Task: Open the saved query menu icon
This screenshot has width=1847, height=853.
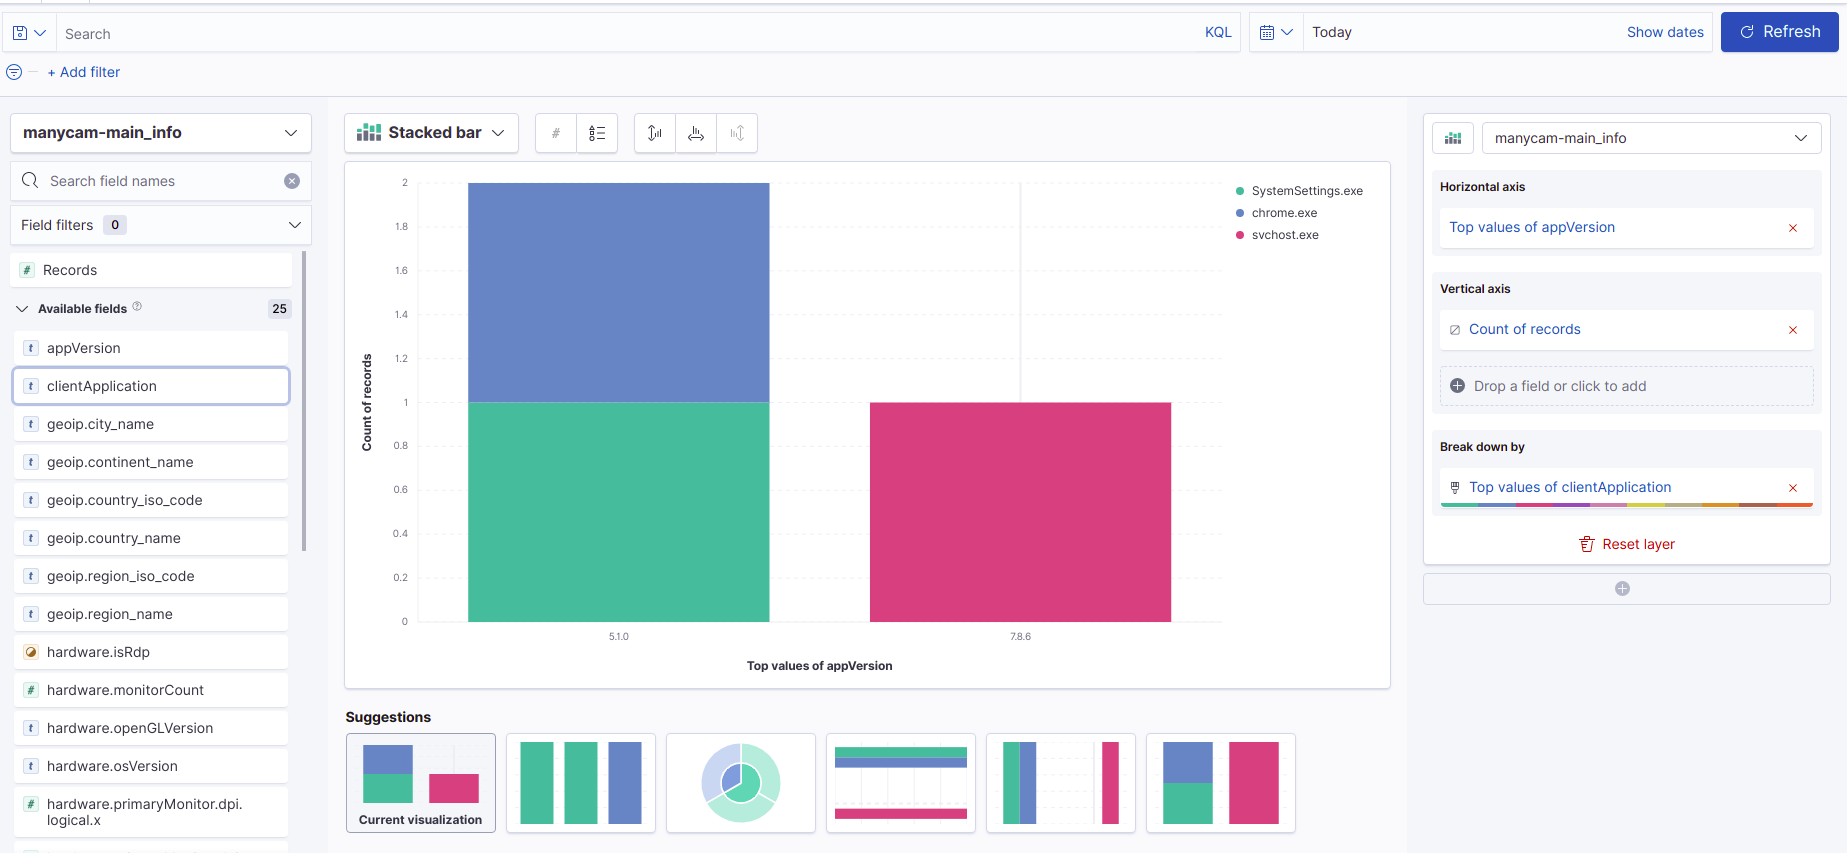Action: (x=28, y=33)
